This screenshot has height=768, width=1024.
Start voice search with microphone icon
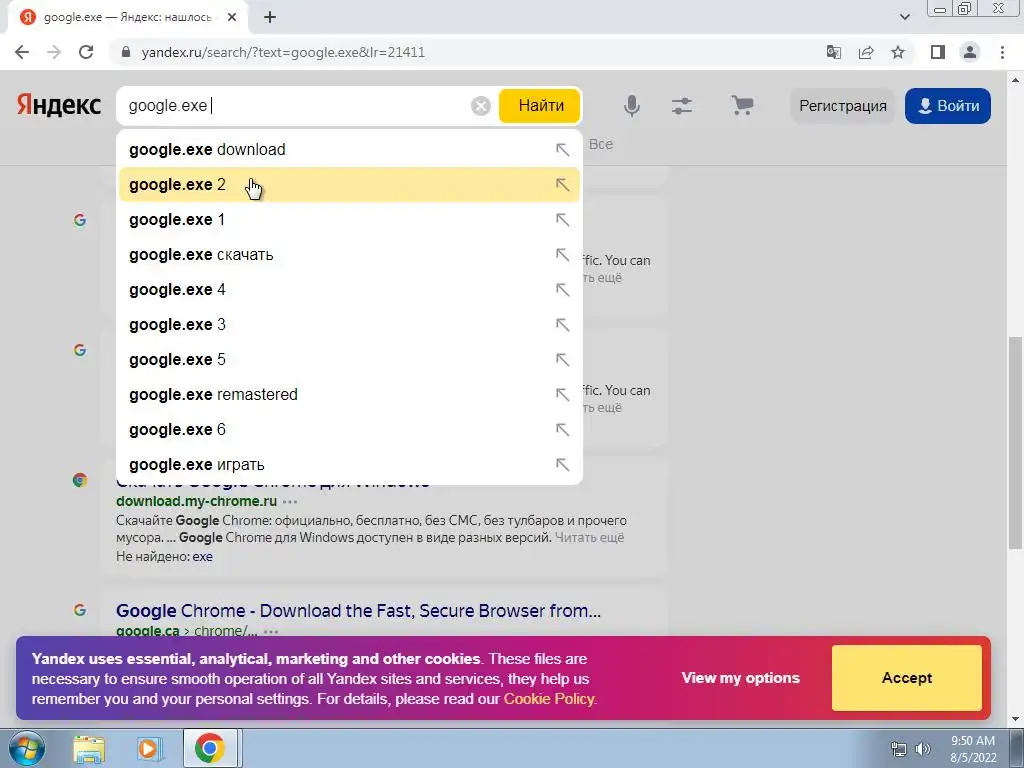click(x=632, y=105)
